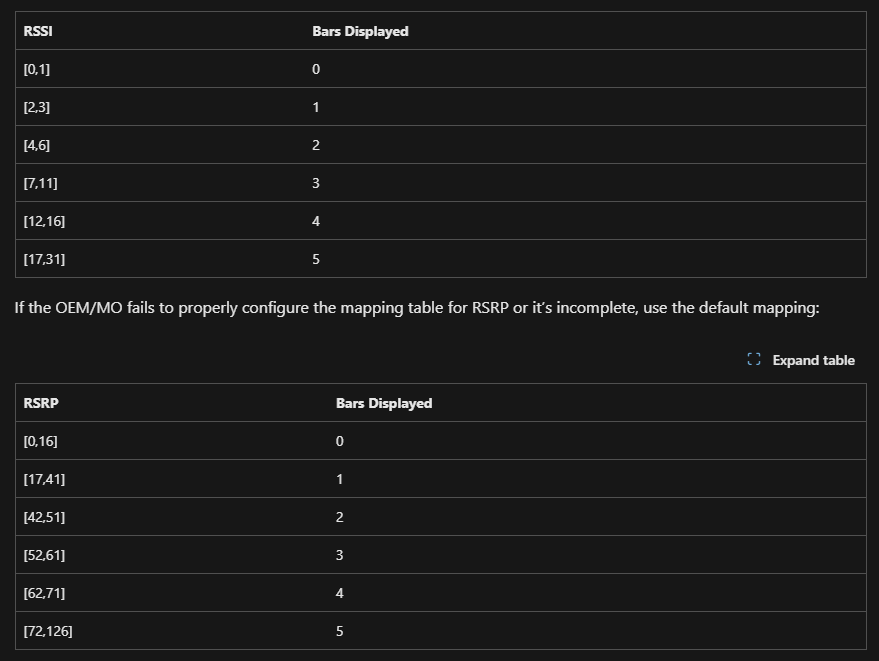
Task: Select the RSSI column header
Action: pyautogui.click(x=38, y=31)
